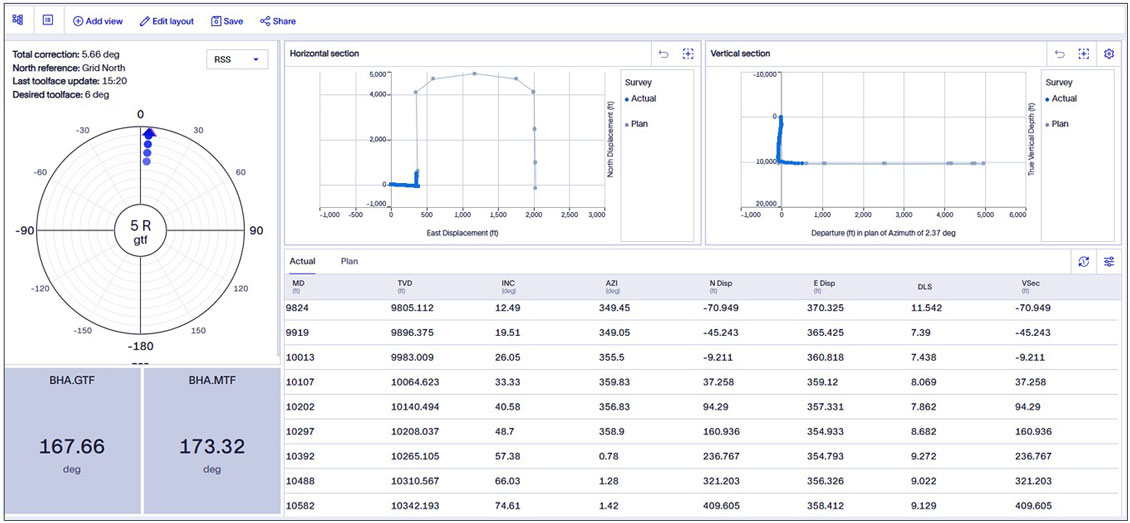
Task: Undo zoom in Horizontal section chart
Action: click(663, 54)
